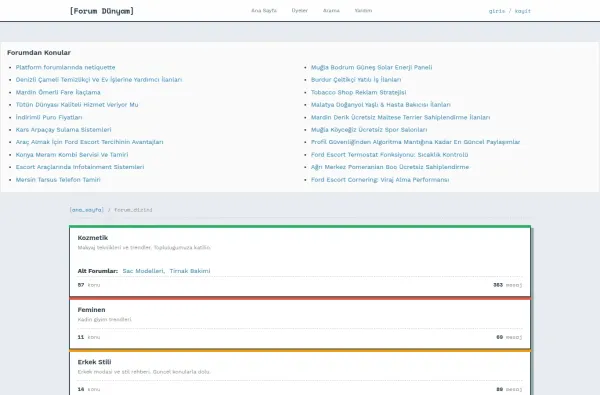Screen dimensions: 600x395
Task: Open Profil Güvenliğinden Algoritma Mantığına topic
Action: [x=415, y=142]
